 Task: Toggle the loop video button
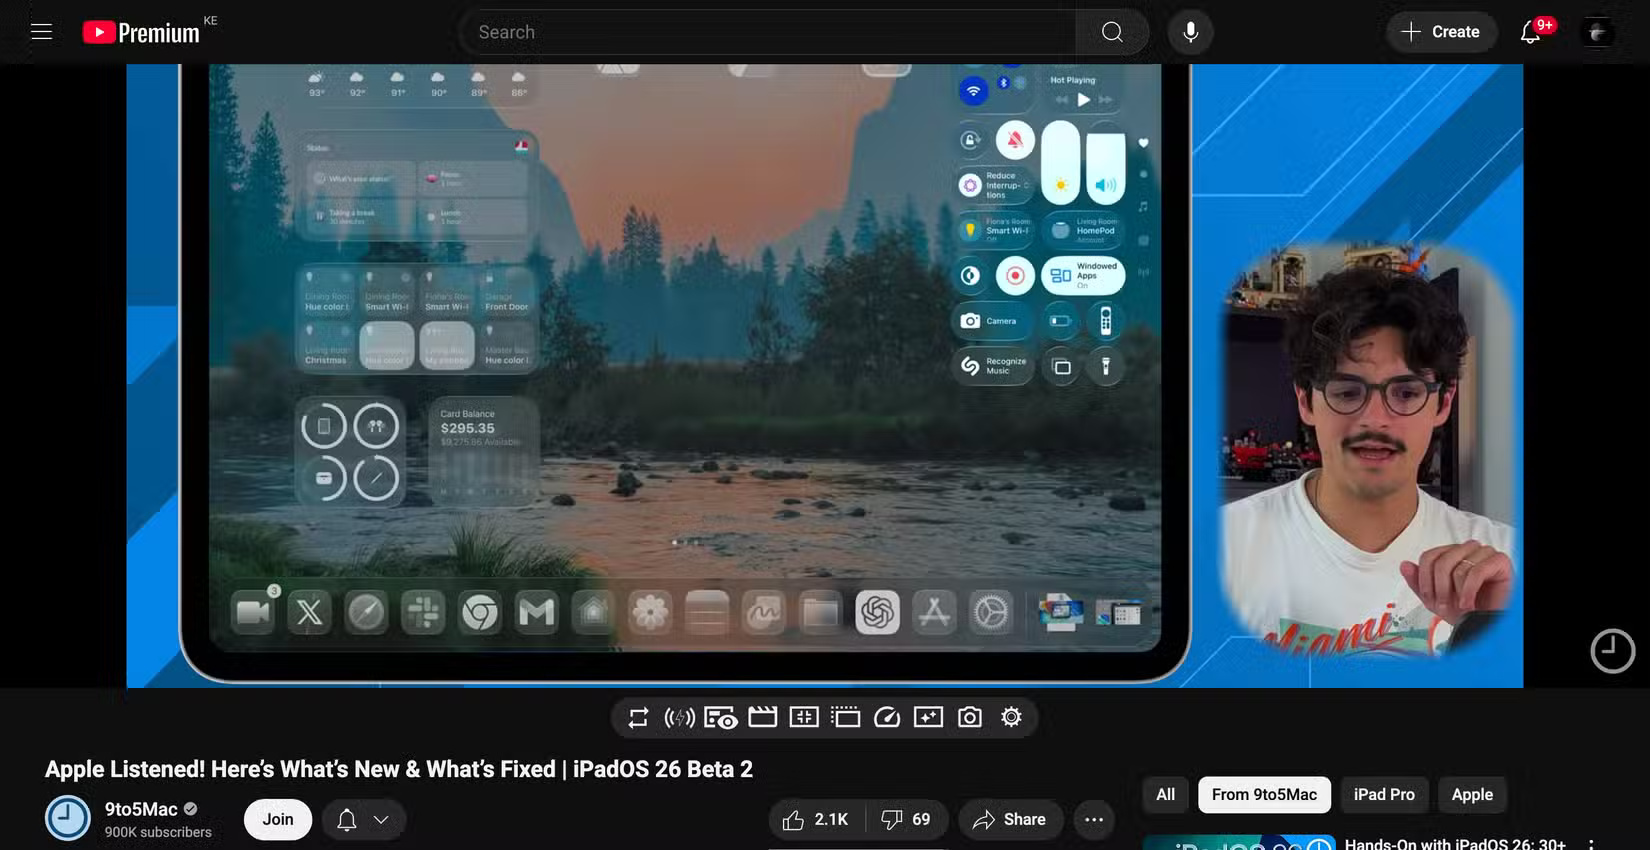[638, 717]
